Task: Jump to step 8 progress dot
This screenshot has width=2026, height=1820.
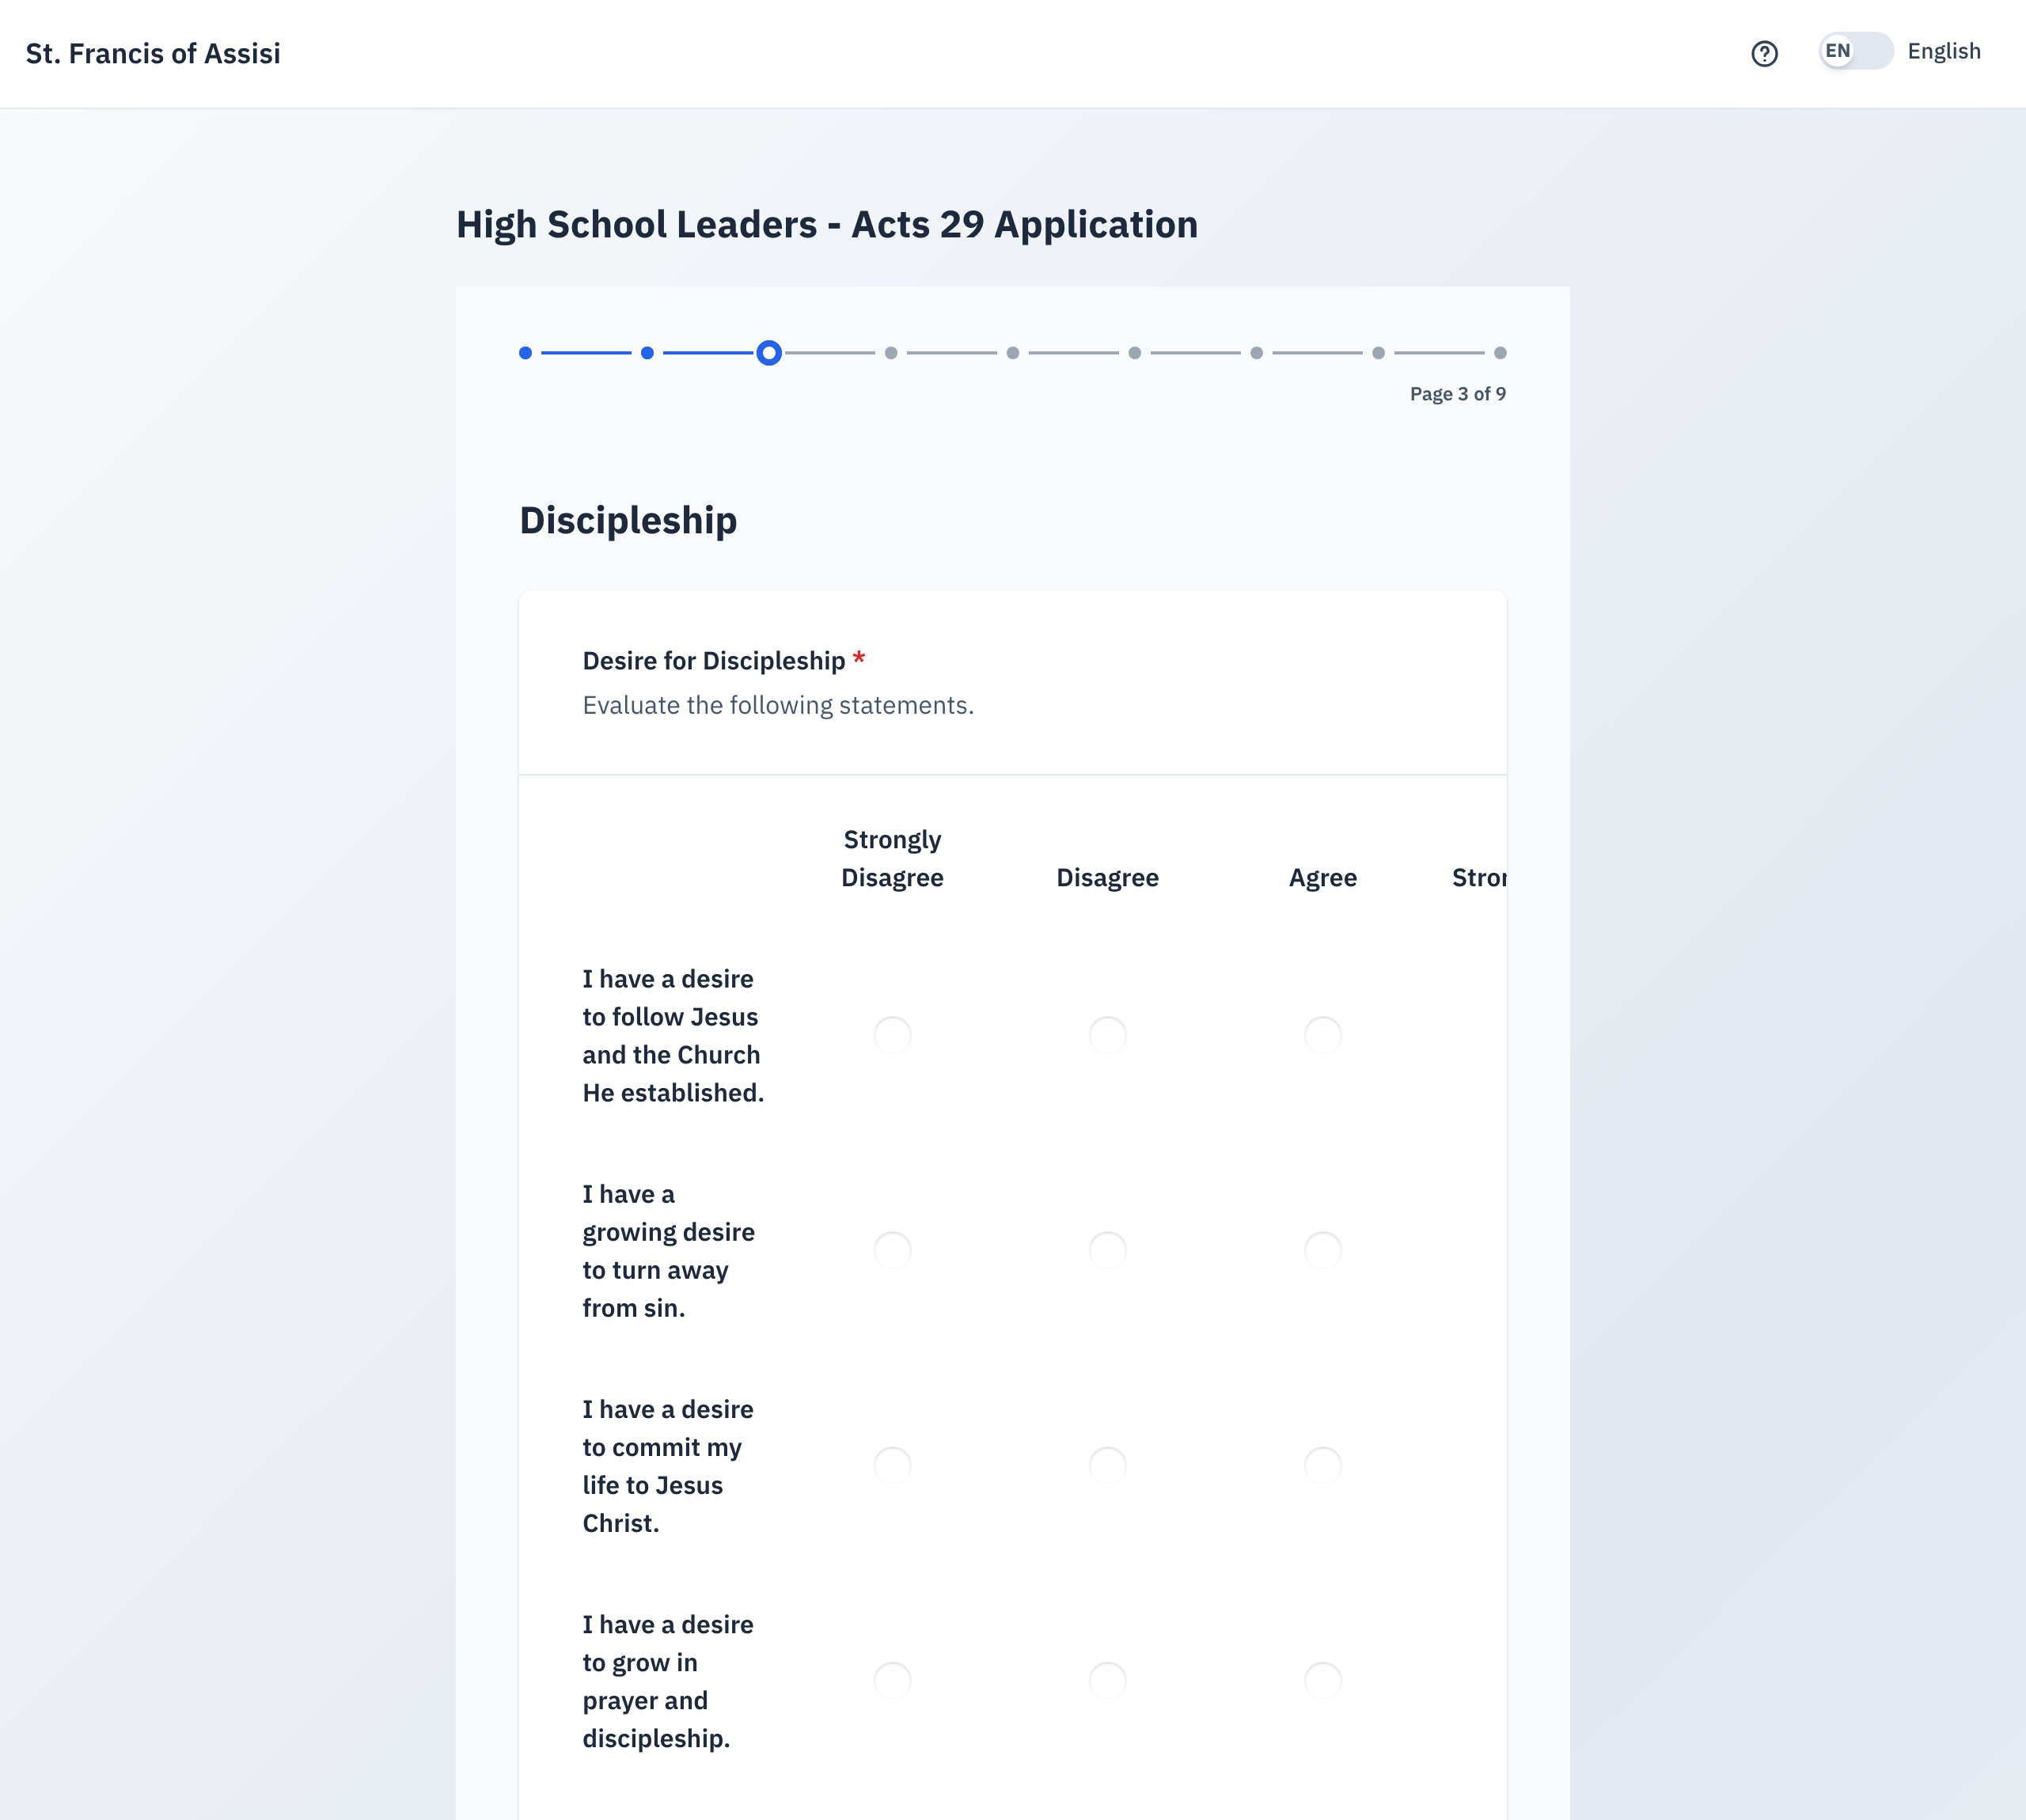Action: coord(1378,353)
